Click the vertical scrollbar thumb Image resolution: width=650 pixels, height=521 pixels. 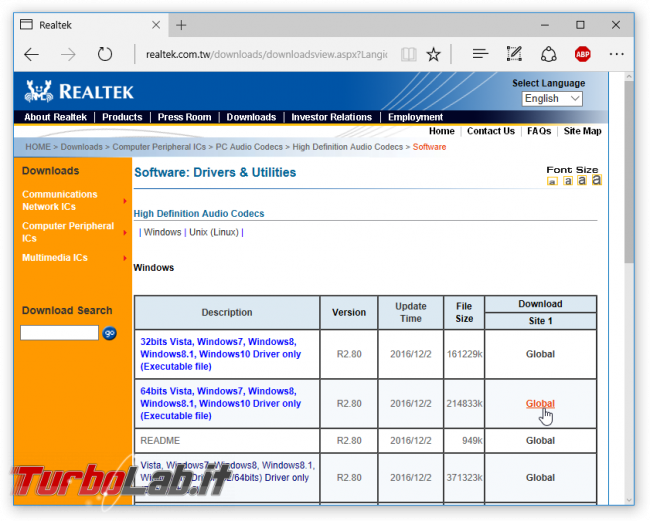click(x=629, y=172)
